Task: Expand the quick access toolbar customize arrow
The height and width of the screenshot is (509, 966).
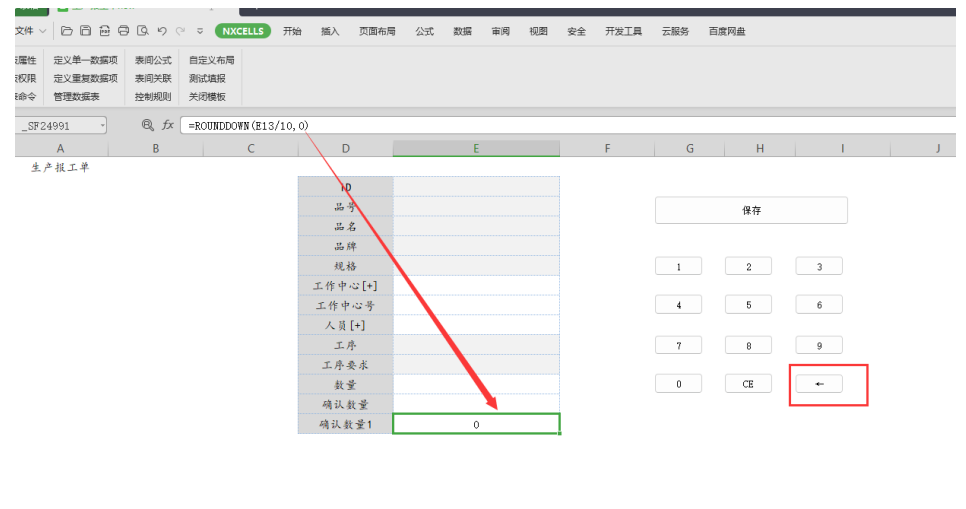Action: [200, 31]
